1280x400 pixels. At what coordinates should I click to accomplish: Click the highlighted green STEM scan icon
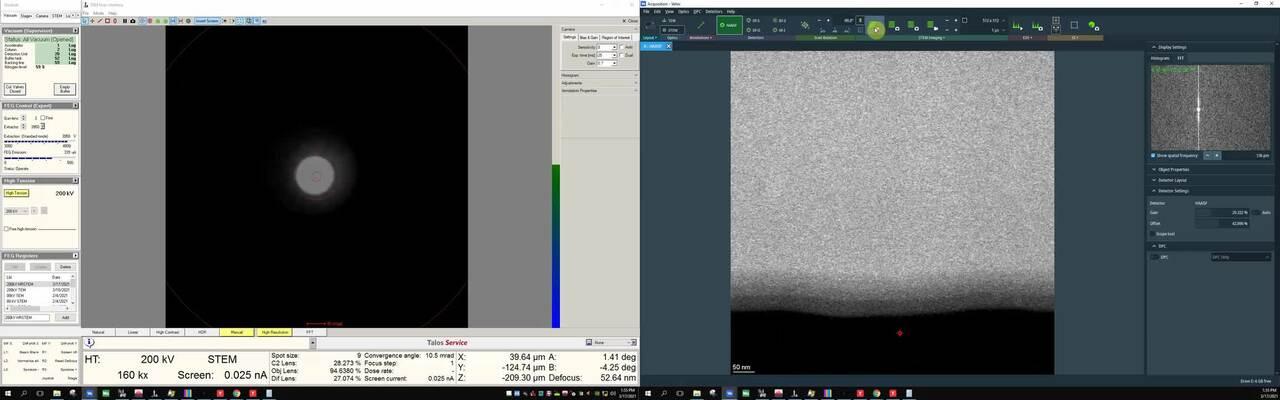[x=876, y=27]
